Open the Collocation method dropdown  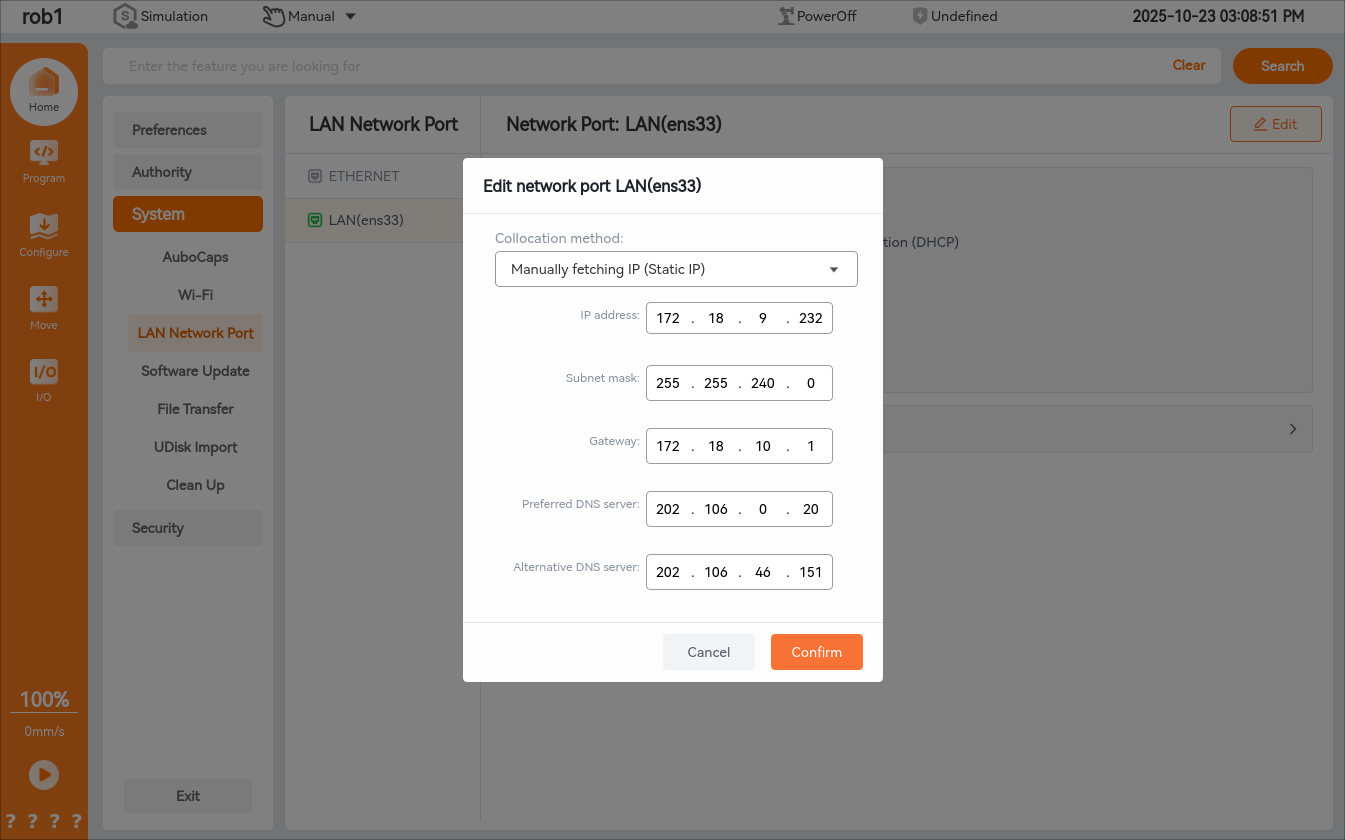[676, 269]
